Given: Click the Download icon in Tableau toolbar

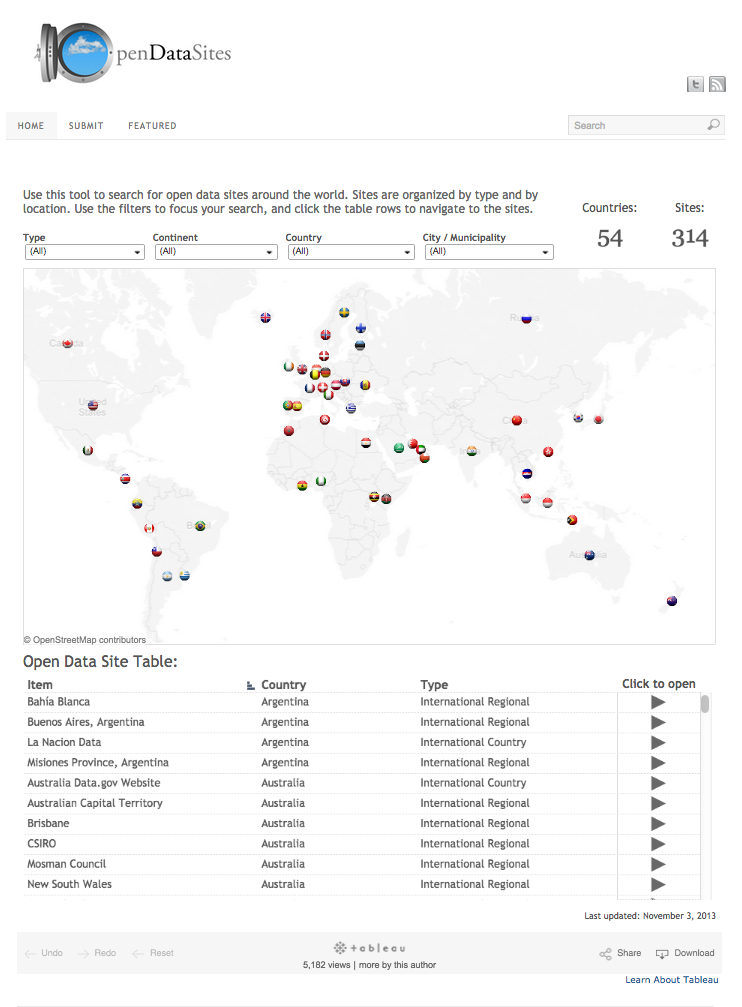Looking at the screenshot, I should click(662, 954).
